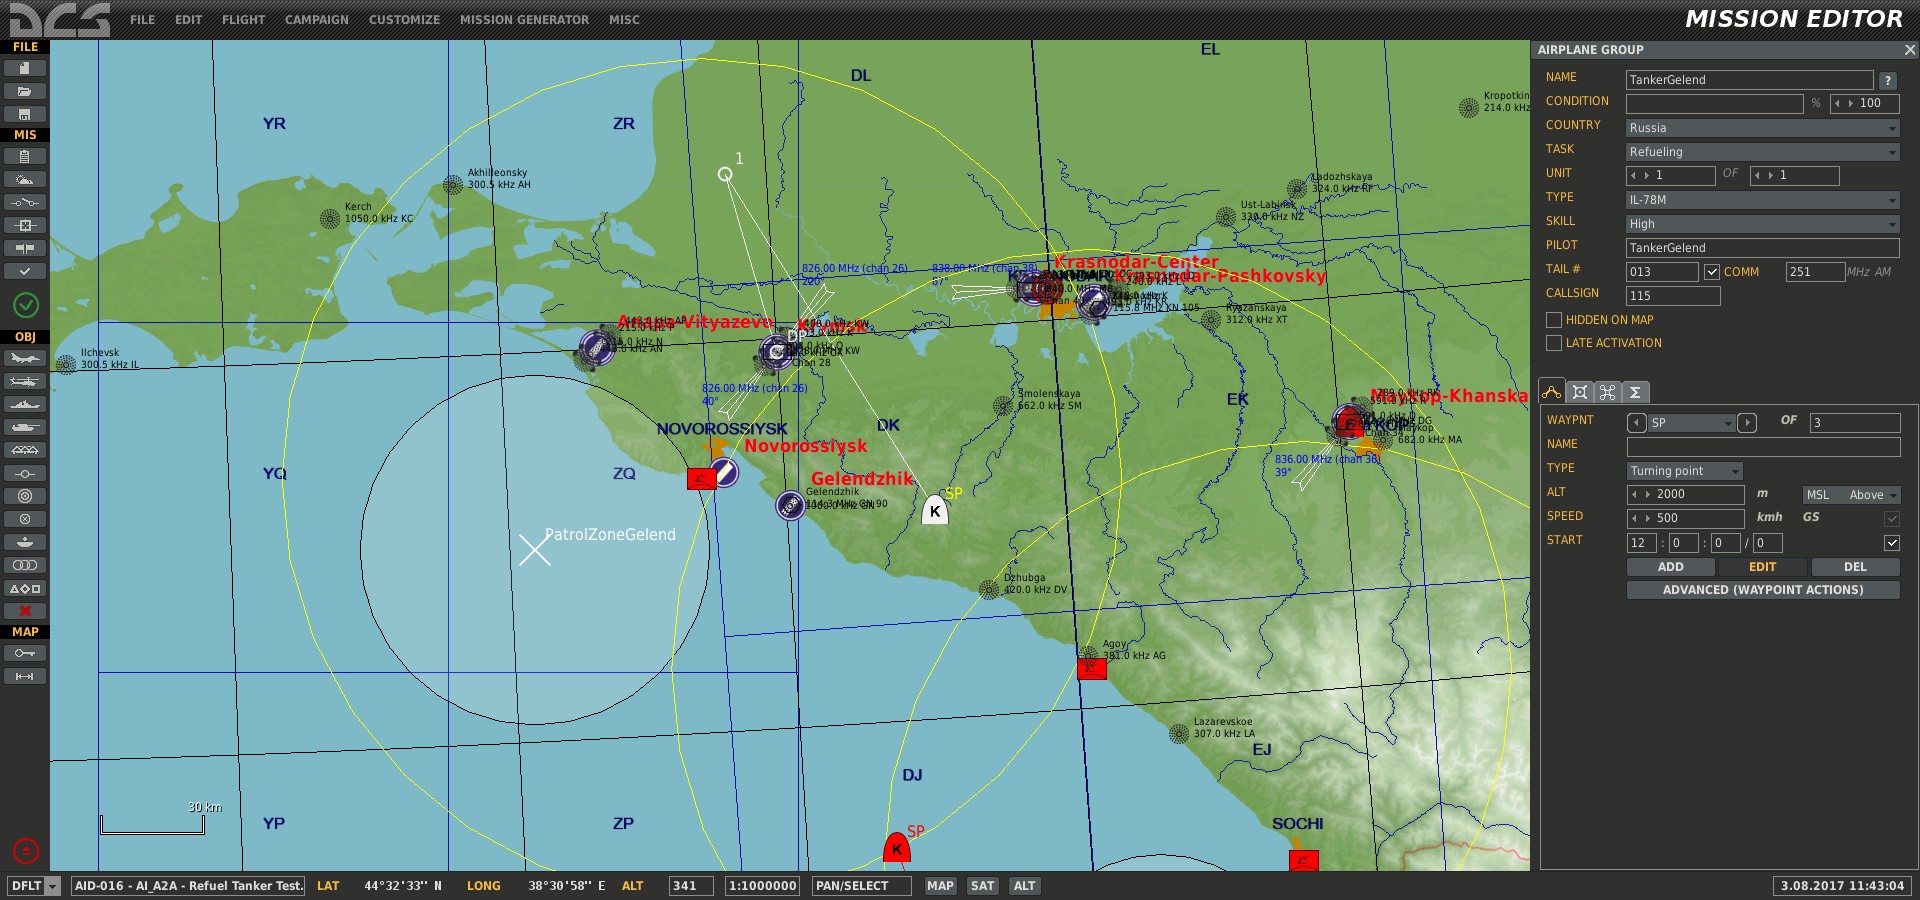The image size is (1920, 900).
Task: Click the airplane group object tool
Action: click(25, 358)
